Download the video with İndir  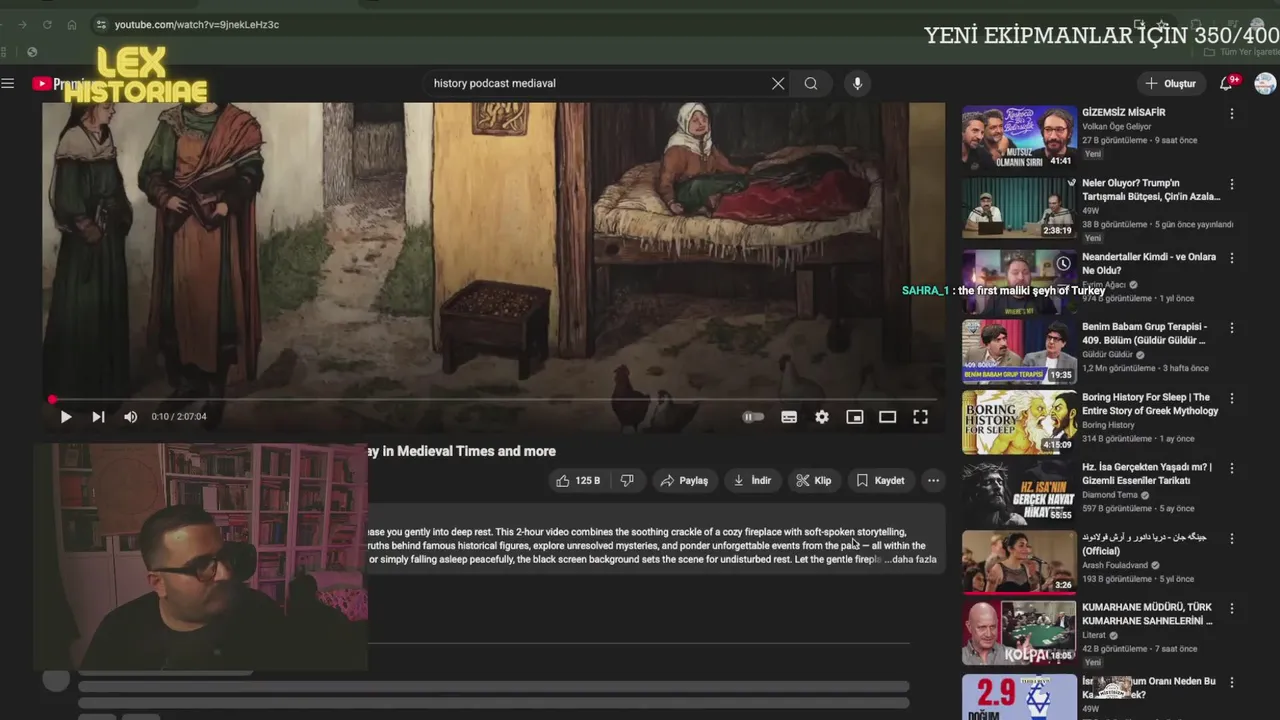pyautogui.click(x=752, y=481)
